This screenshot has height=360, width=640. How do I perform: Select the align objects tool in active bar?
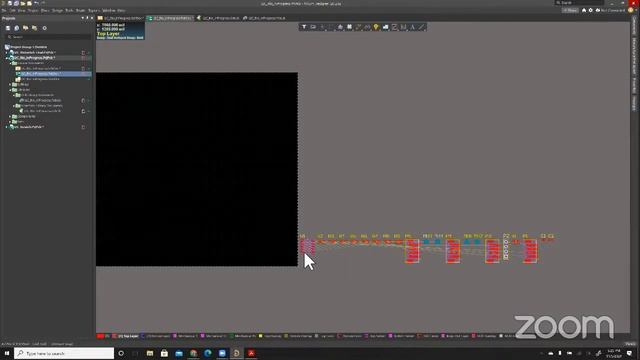(340, 27)
